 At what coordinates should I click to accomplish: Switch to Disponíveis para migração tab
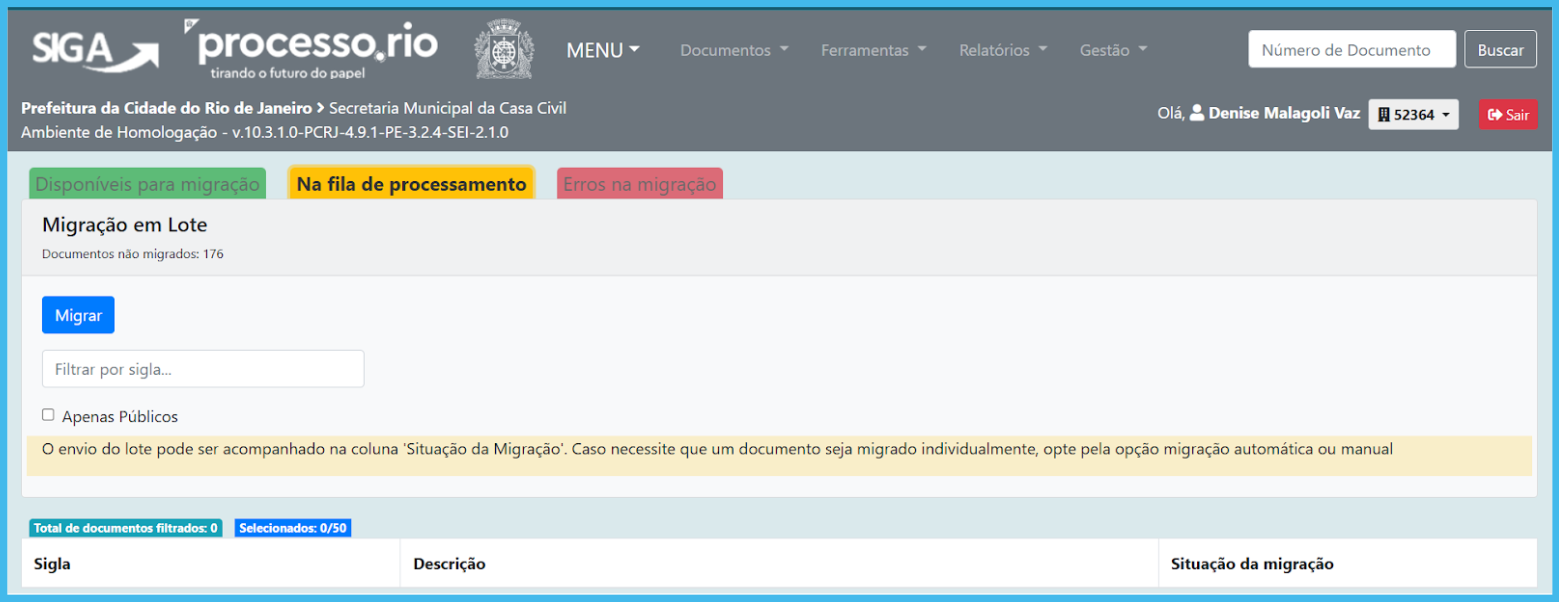coord(147,185)
